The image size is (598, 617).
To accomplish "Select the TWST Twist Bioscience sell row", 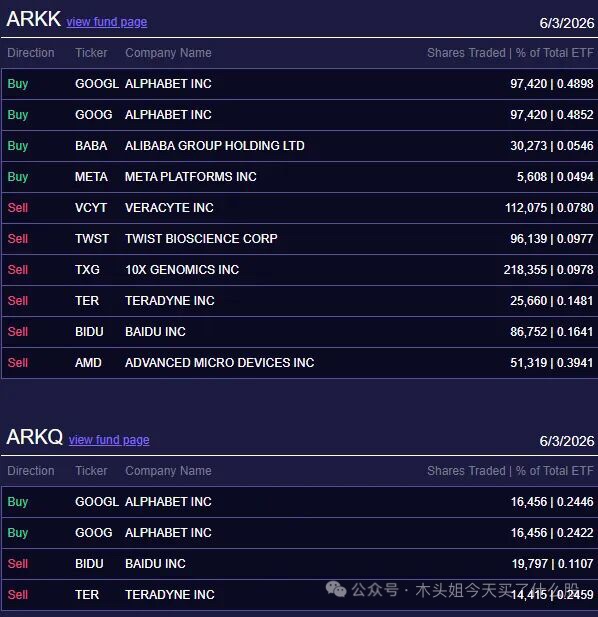I will click(300, 239).
